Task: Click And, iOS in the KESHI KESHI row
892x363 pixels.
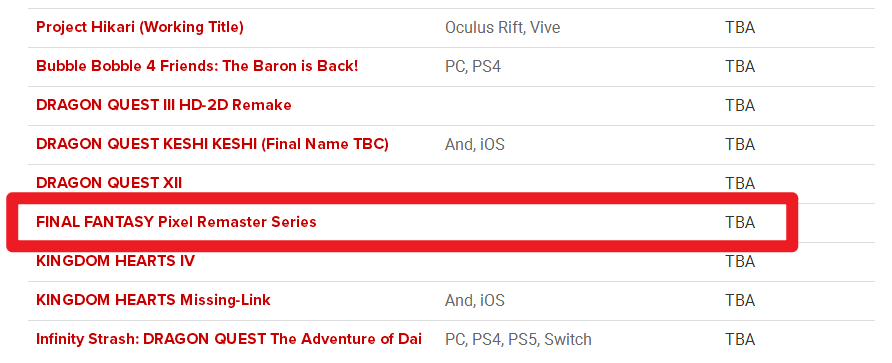Action: 474,145
